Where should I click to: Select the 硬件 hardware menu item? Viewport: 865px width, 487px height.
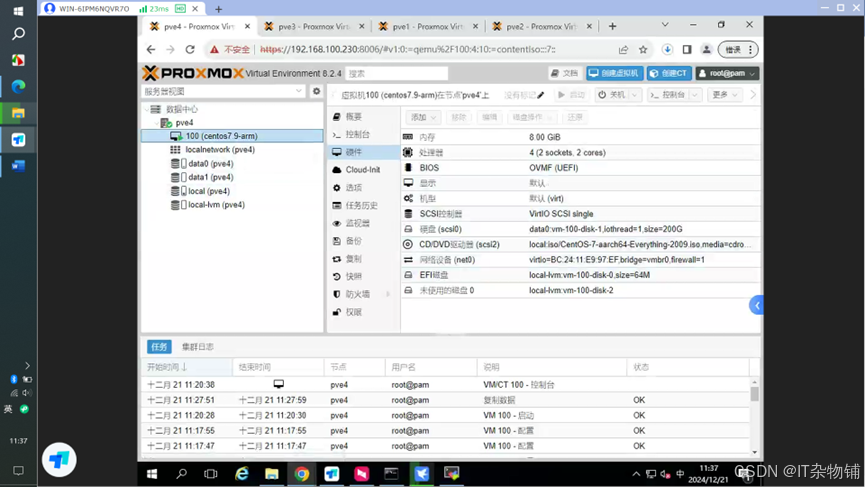[363, 152]
